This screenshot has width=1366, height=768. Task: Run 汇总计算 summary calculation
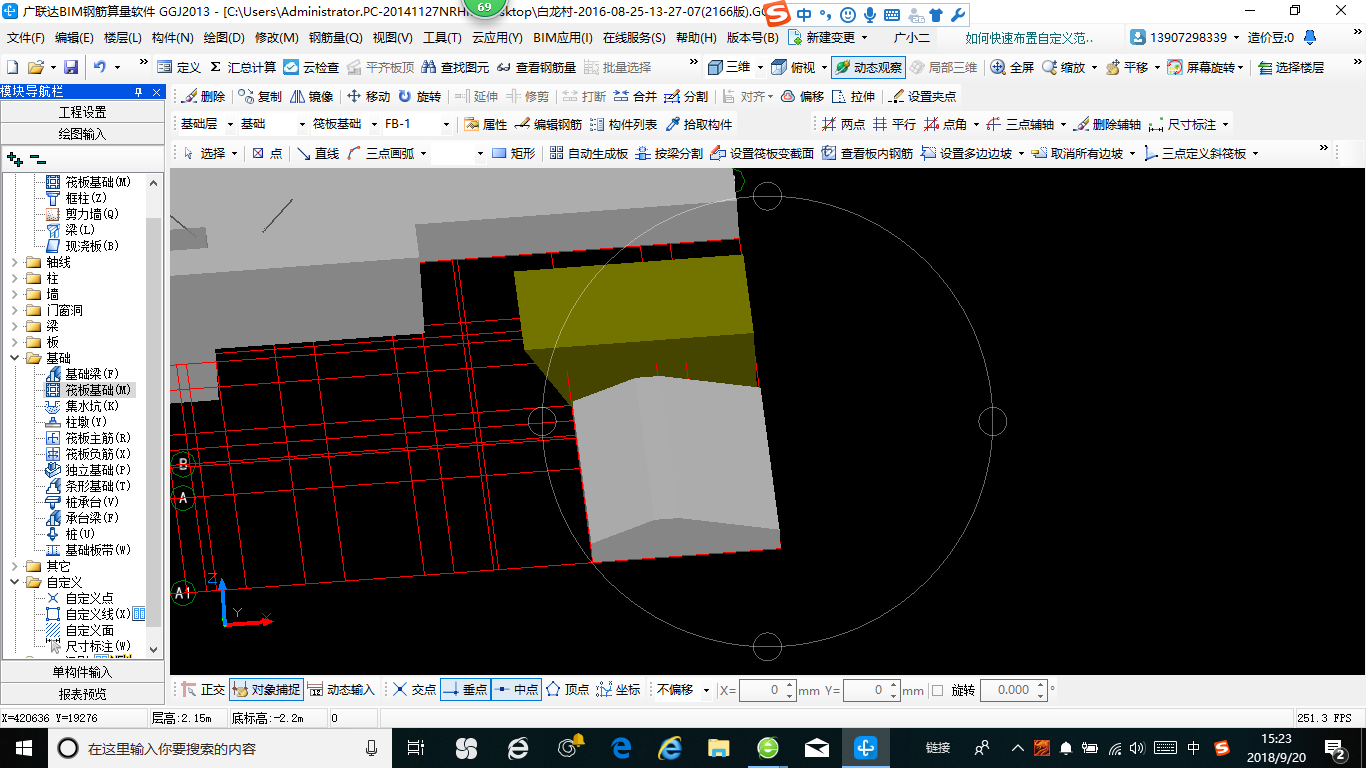242,67
